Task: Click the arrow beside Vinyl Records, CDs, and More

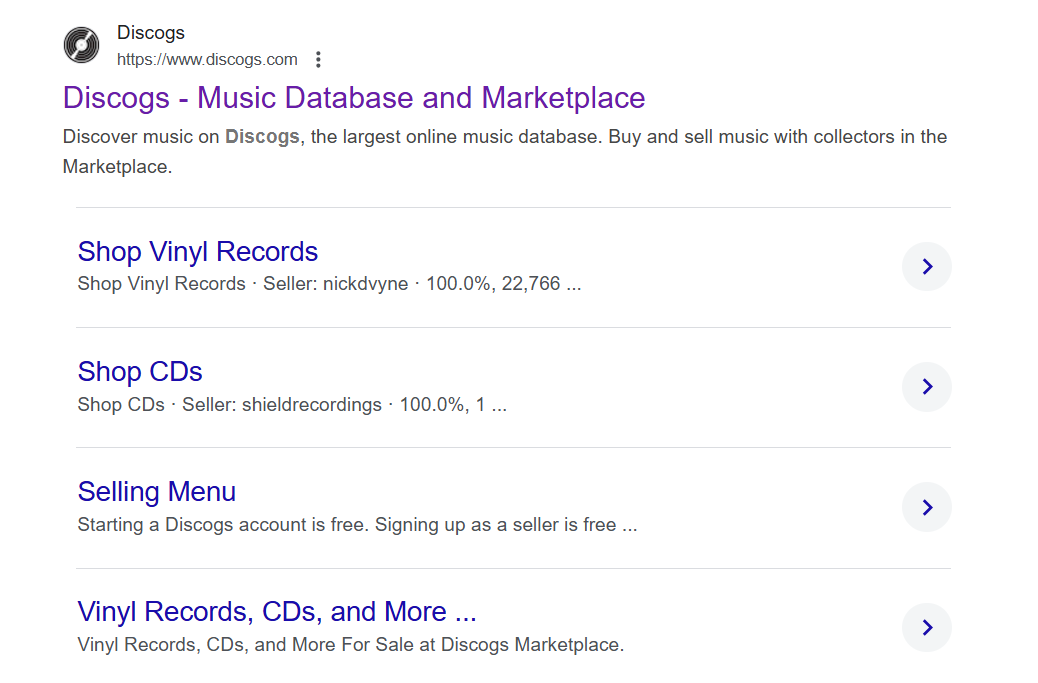Action: point(926,628)
